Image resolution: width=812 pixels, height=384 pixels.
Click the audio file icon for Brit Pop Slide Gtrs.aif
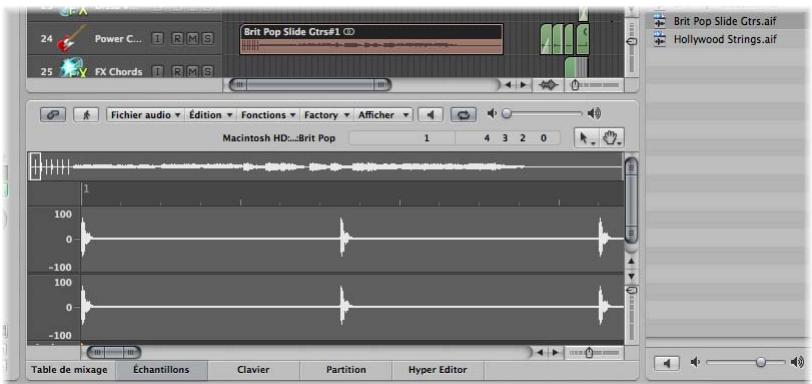[659, 21]
